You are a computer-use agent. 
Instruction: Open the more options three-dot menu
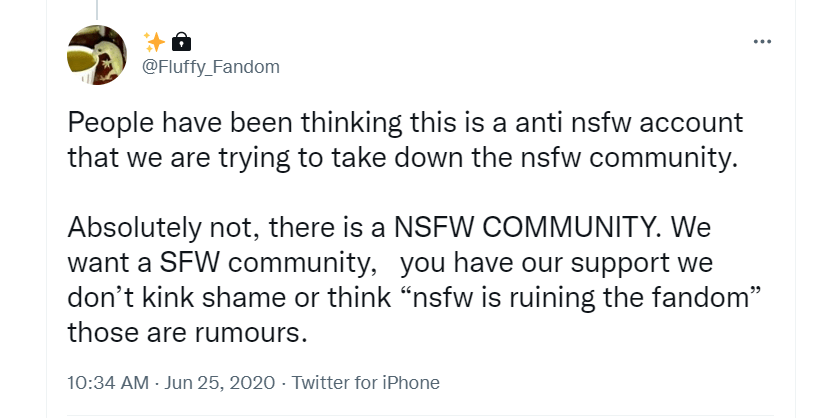pyautogui.click(x=762, y=42)
